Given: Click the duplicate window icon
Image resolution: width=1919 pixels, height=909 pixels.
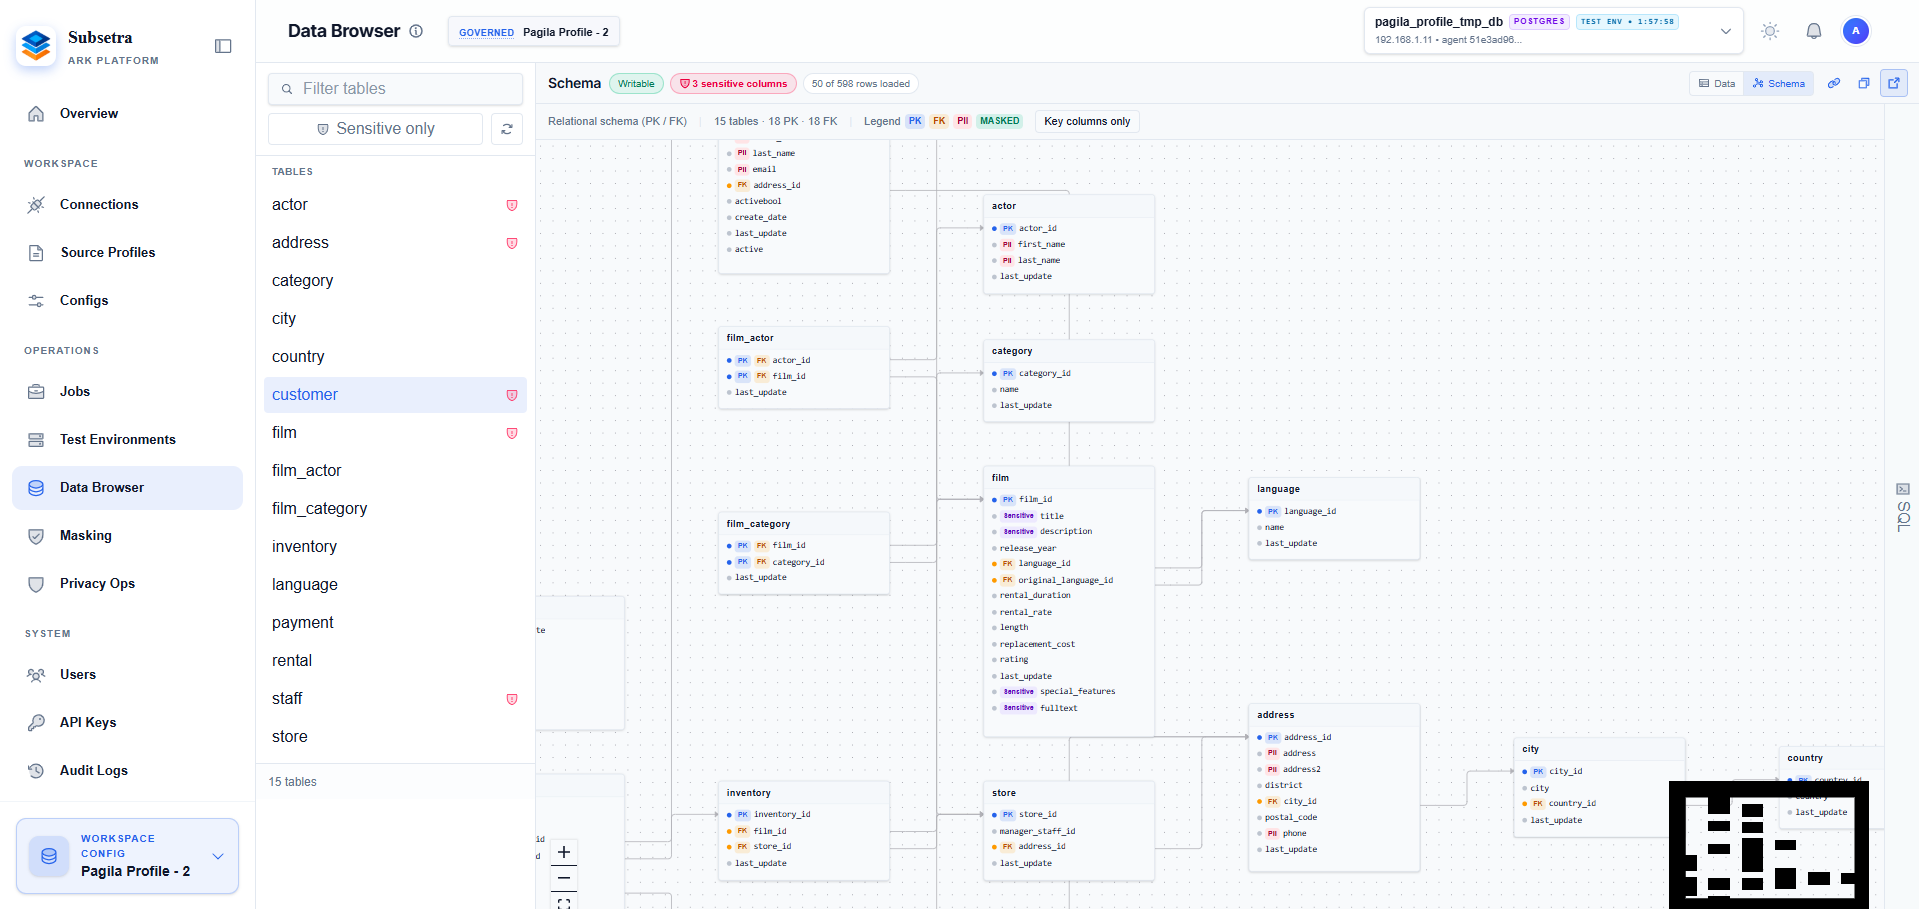Looking at the screenshot, I should tap(1864, 83).
